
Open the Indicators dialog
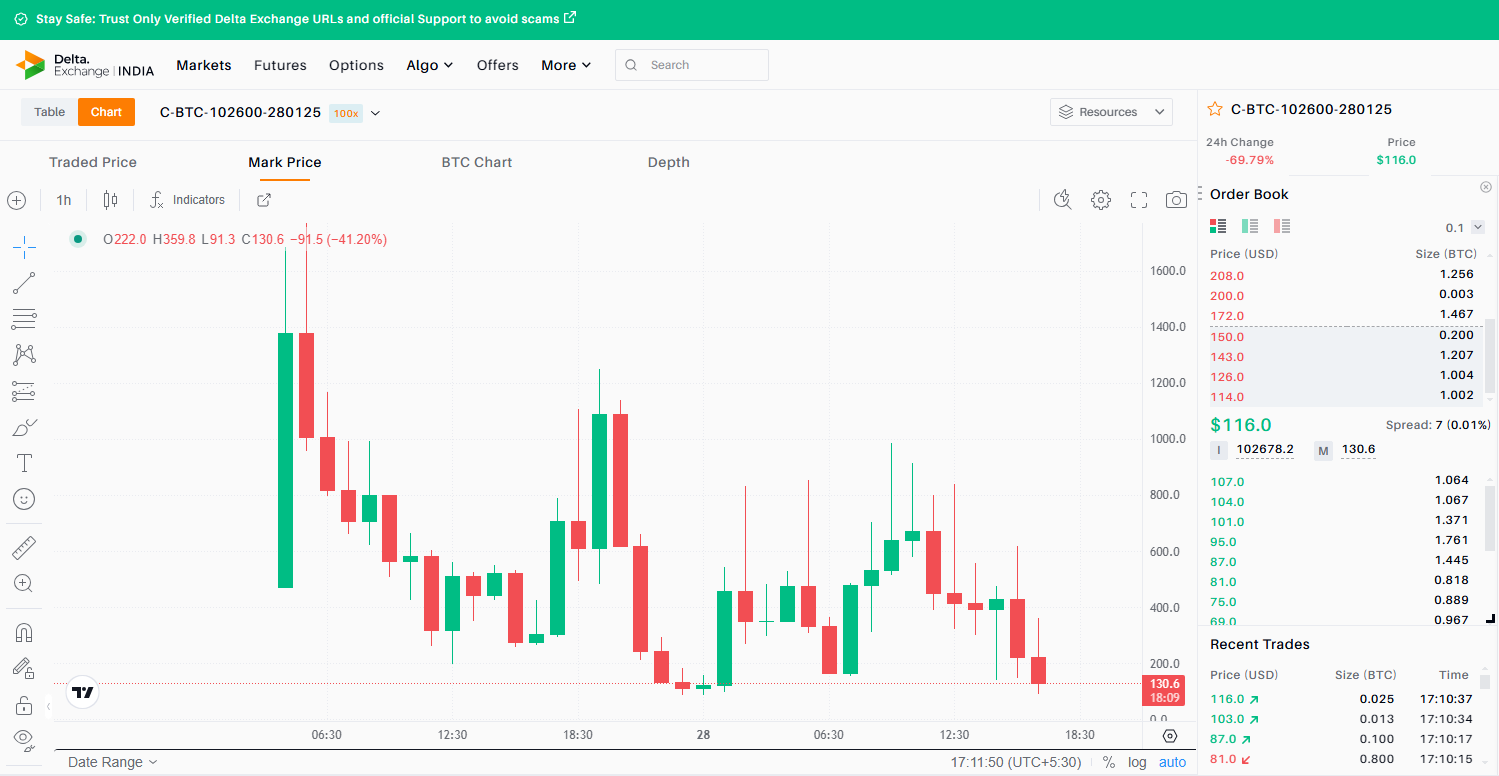pos(188,200)
